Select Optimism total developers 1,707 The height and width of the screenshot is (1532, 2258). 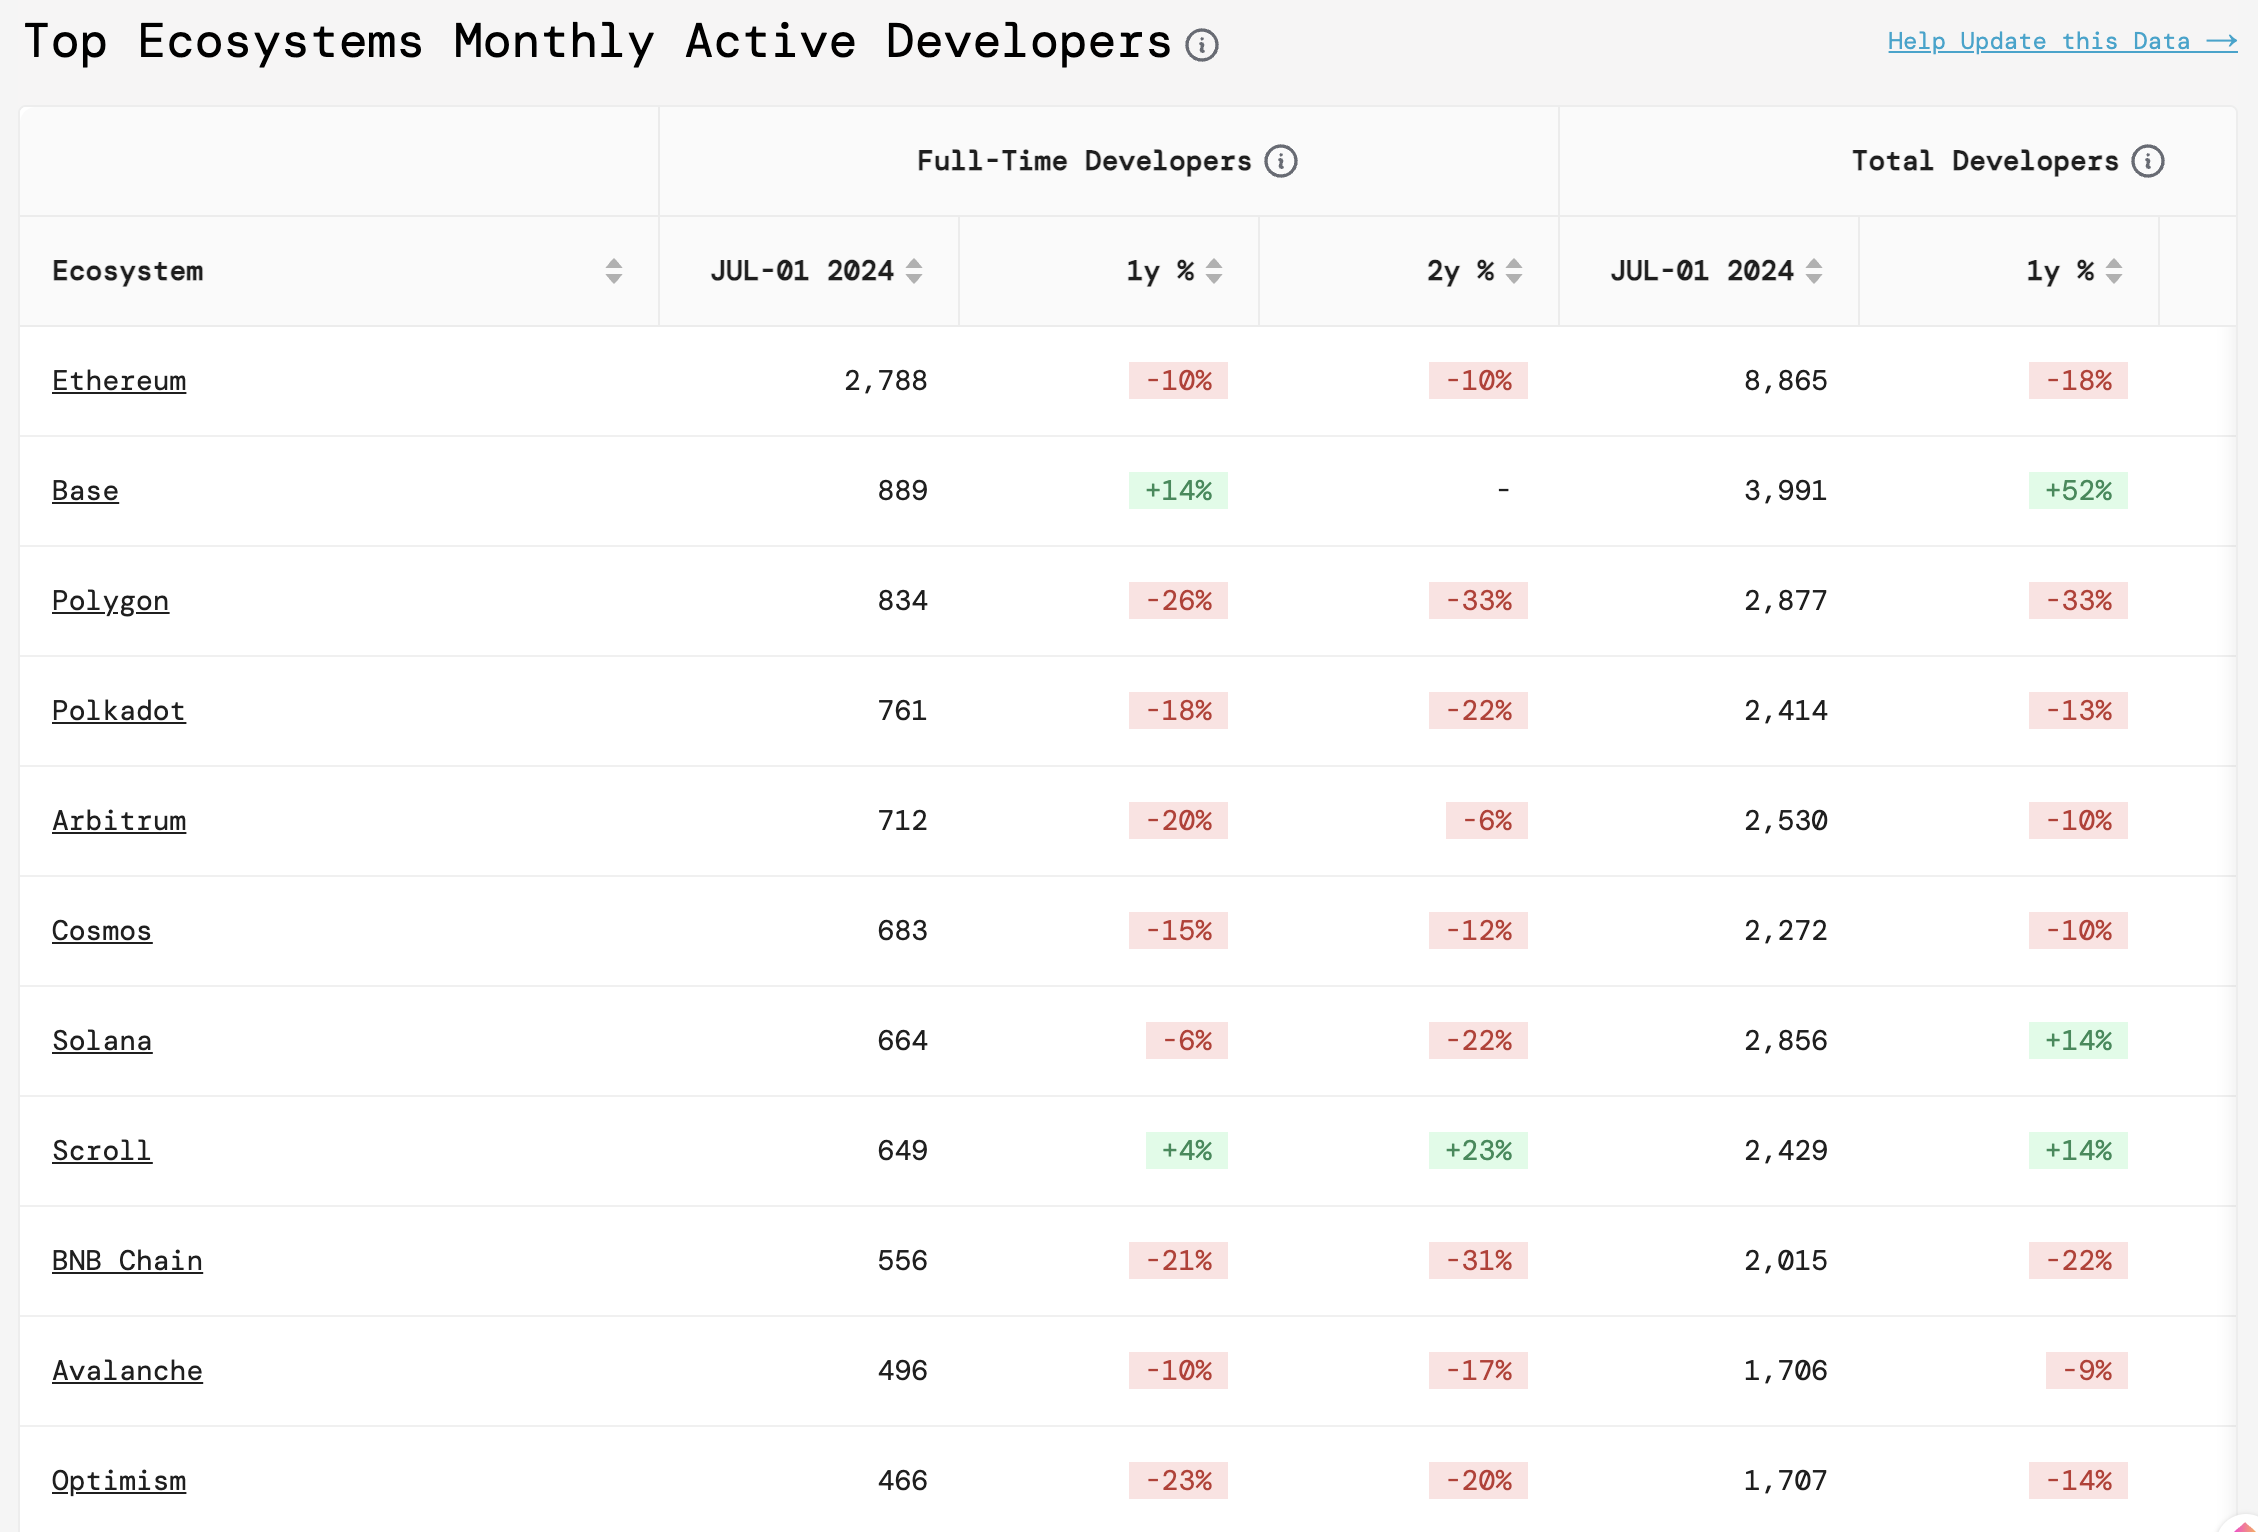click(x=1786, y=1481)
